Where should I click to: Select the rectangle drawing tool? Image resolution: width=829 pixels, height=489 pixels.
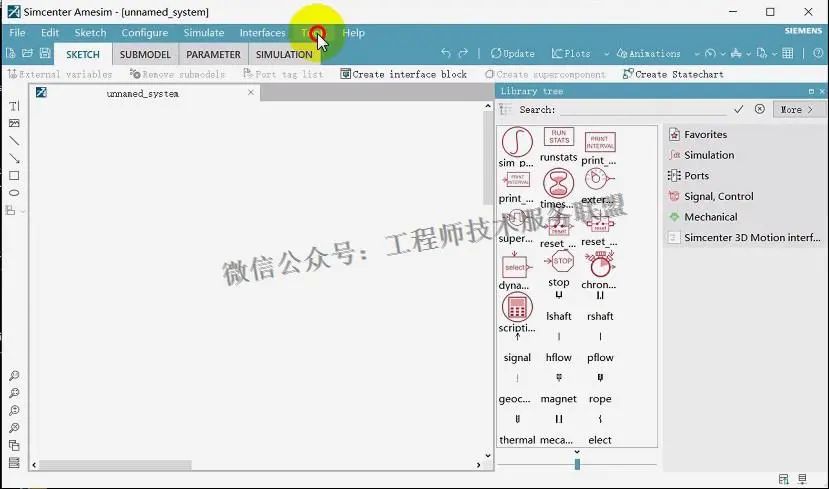[x=14, y=176]
